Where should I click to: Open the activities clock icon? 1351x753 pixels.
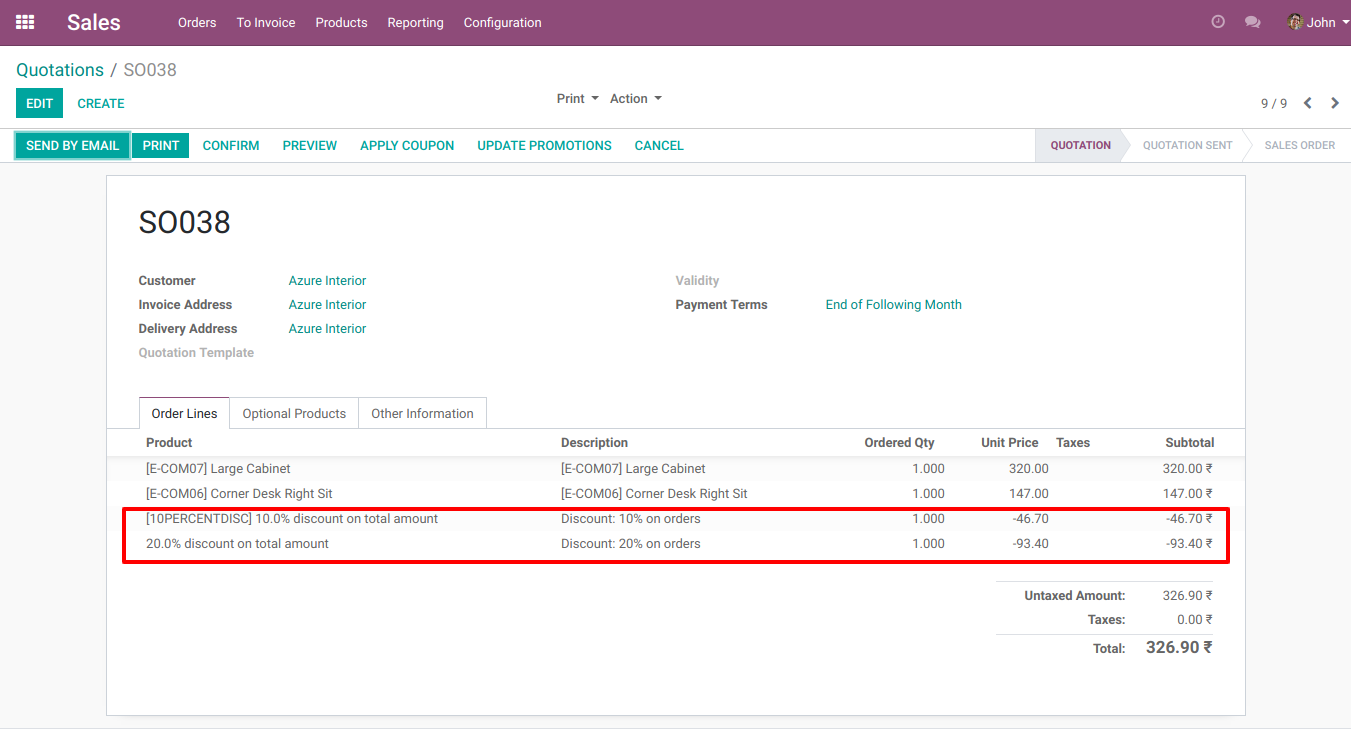[x=1217, y=22]
